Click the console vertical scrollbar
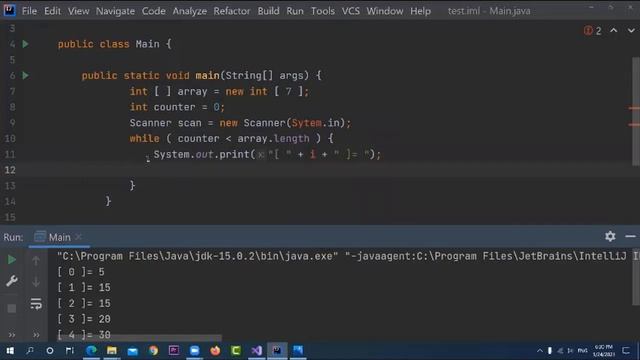Viewport: 640px width, 360px height. tap(636, 278)
